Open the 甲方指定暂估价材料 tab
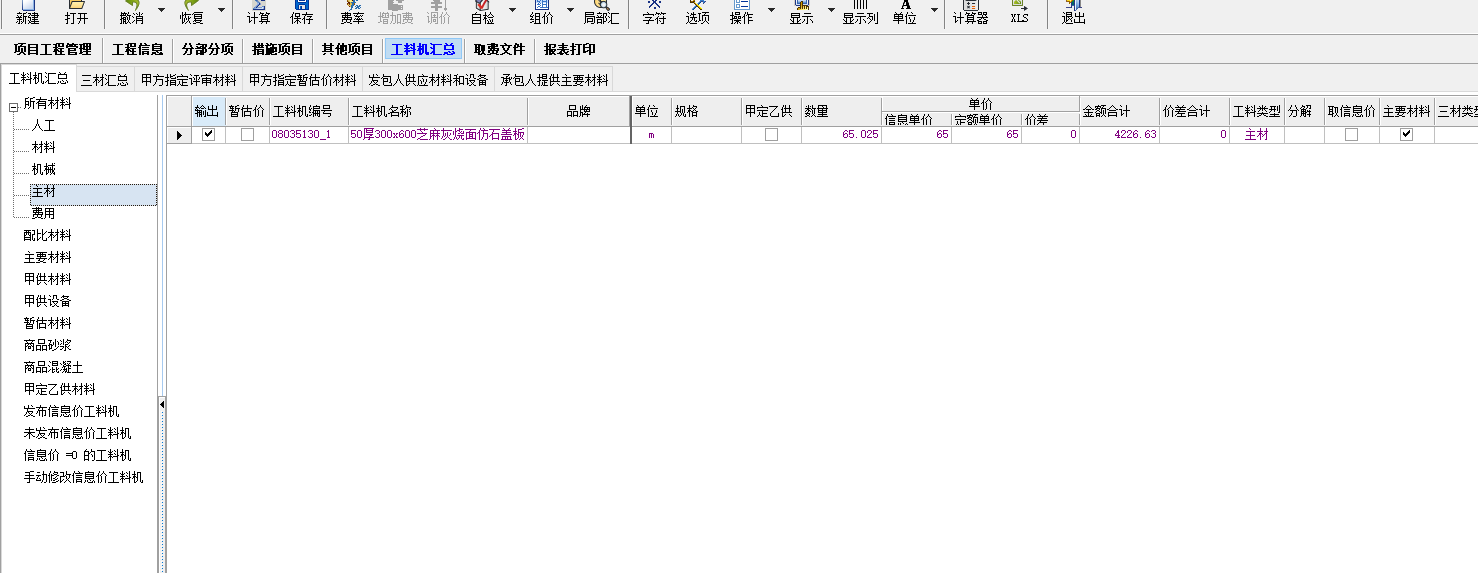1478x573 pixels. (302, 80)
